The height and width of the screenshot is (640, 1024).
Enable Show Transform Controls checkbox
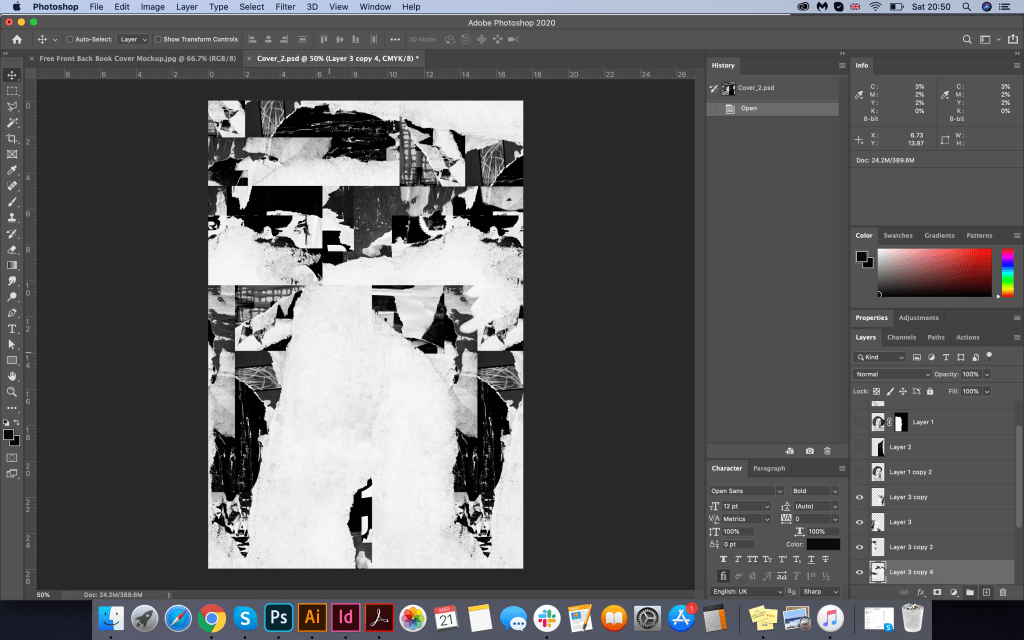pyautogui.click(x=158, y=39)
